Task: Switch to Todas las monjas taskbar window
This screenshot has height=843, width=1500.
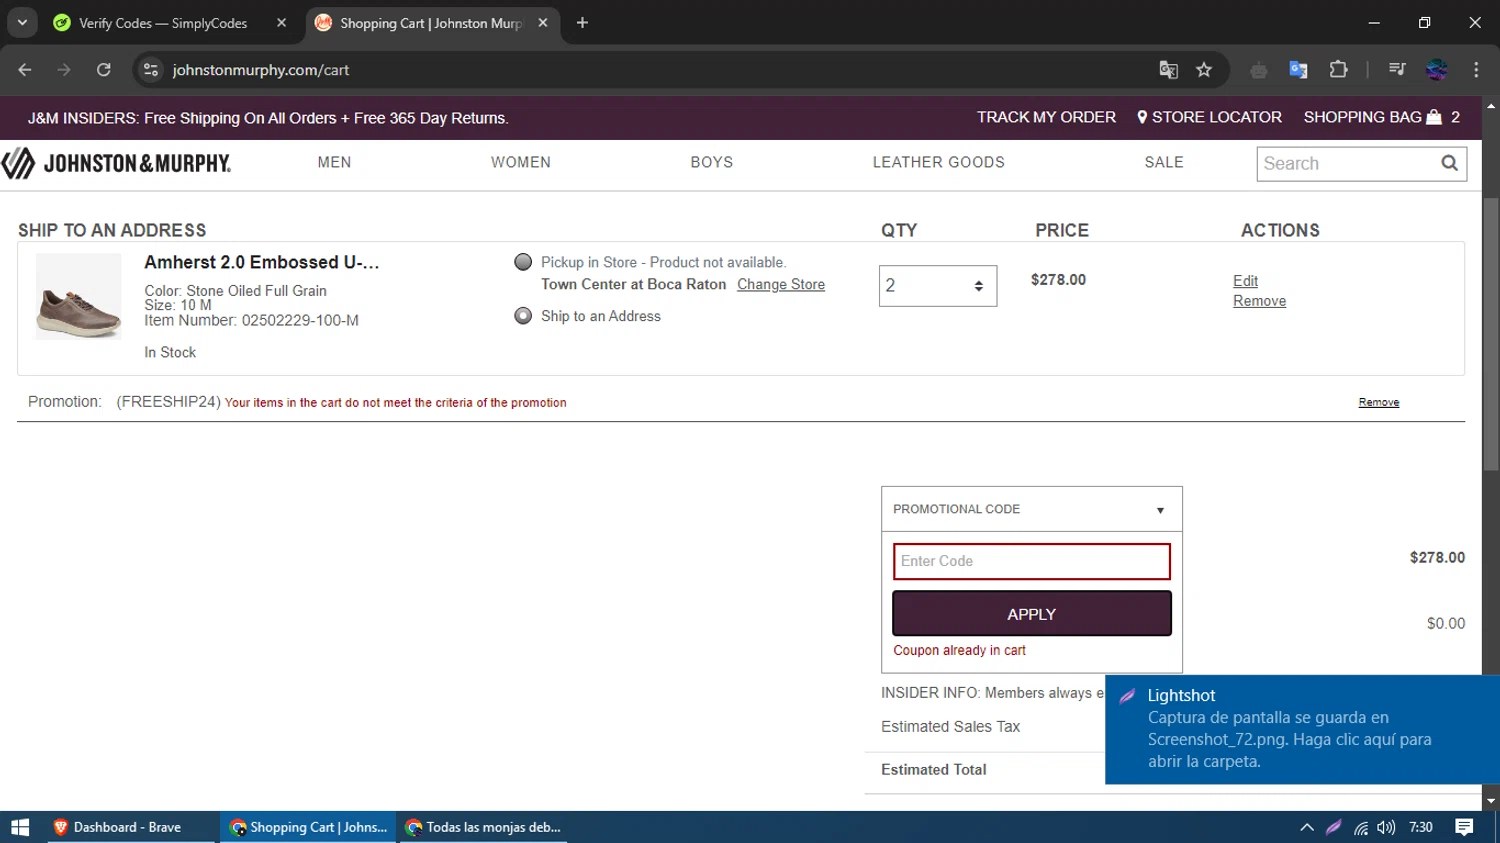Action: tap(483, 827)
